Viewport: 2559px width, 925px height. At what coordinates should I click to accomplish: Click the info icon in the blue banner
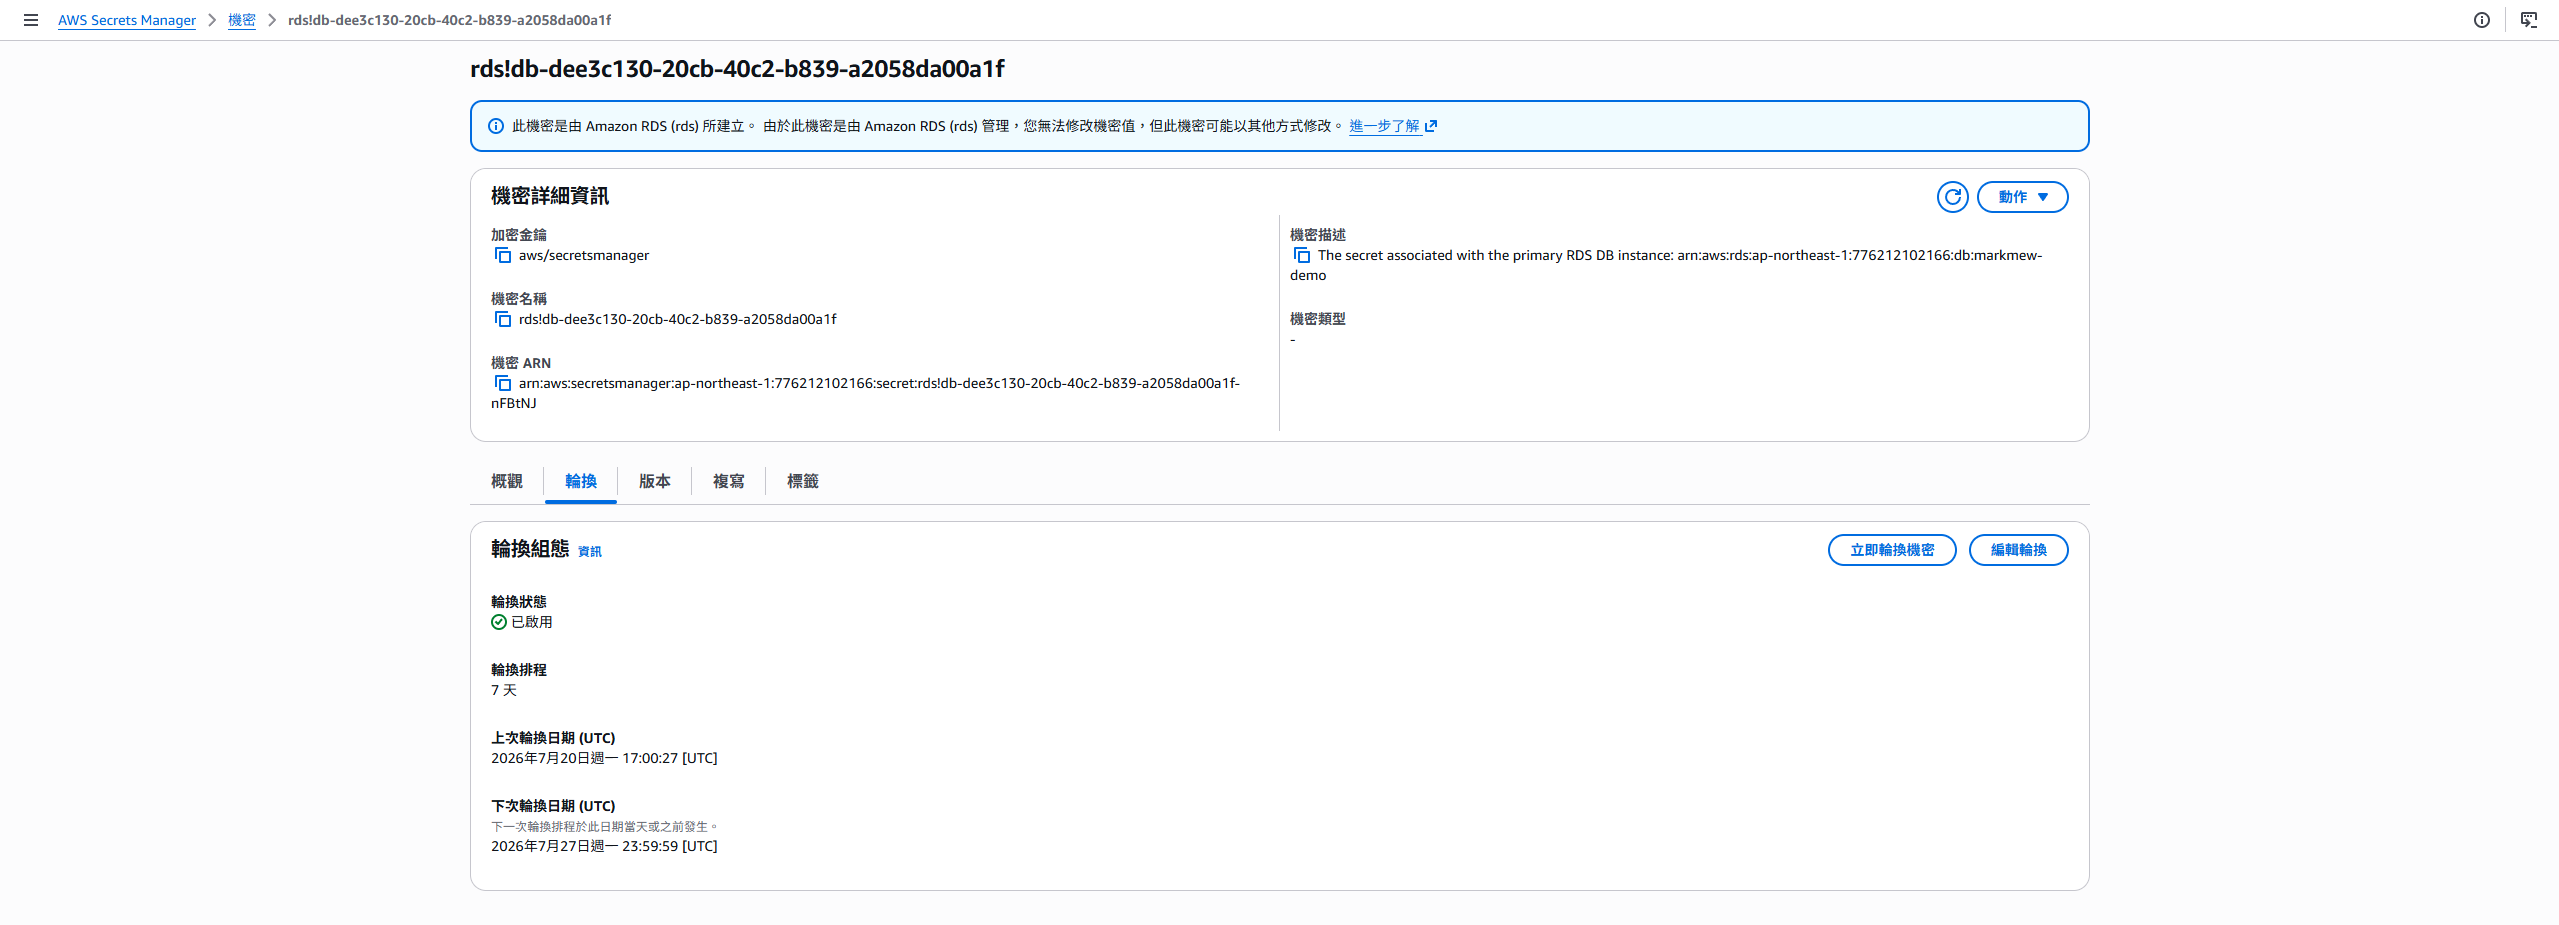(x=496, y=126)
